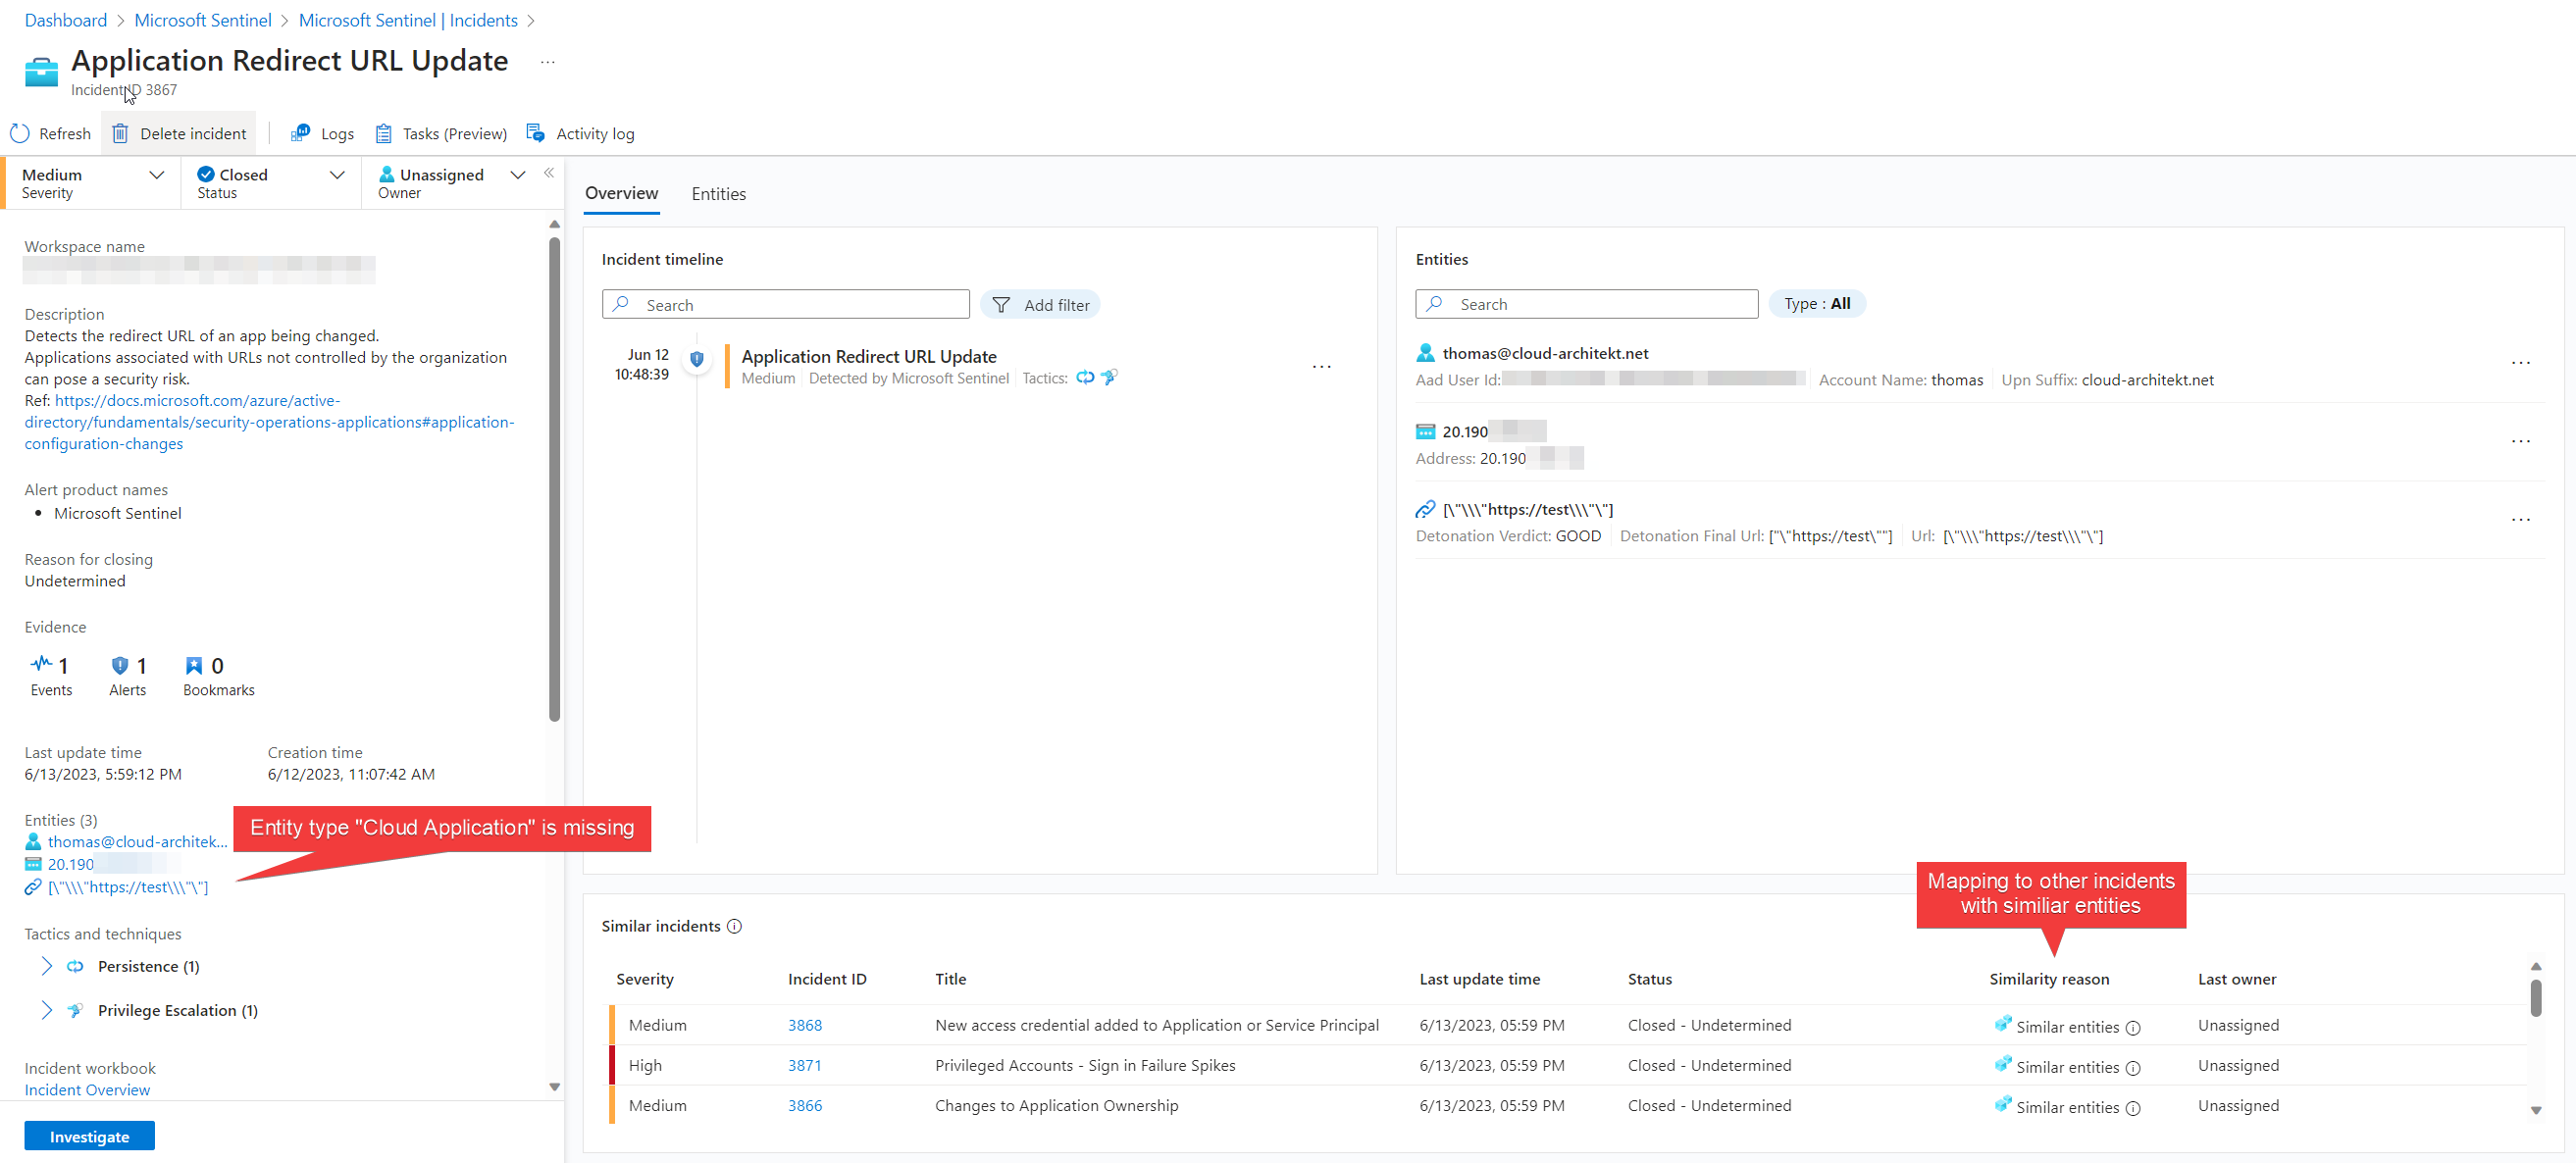
Task: Click the Dashboard breadcrumb
Action: coord(65,20)
